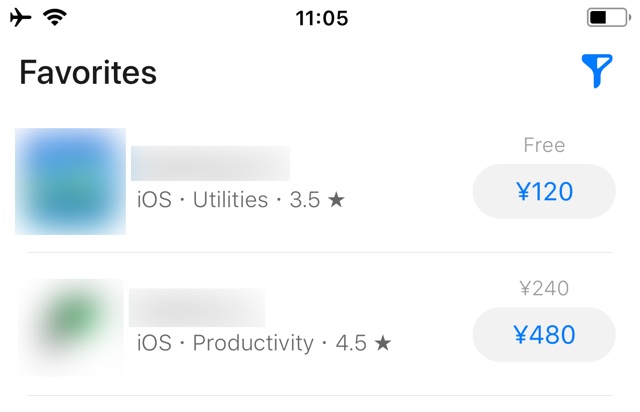The width and height of the screenshot is (640, 412).
Task: Open the blurred Utilities app title
Action: pos(210,163)
